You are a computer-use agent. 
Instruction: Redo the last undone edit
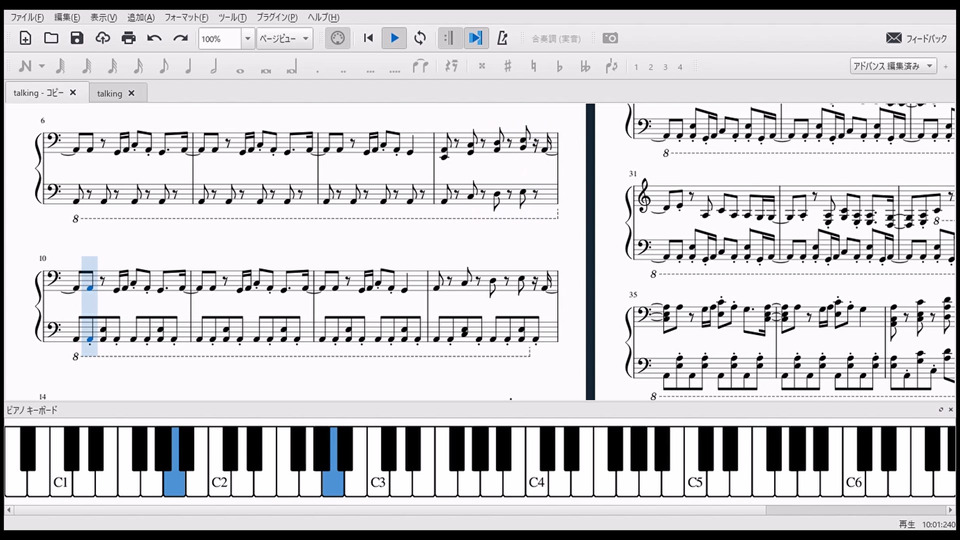(x=180, y=38)
